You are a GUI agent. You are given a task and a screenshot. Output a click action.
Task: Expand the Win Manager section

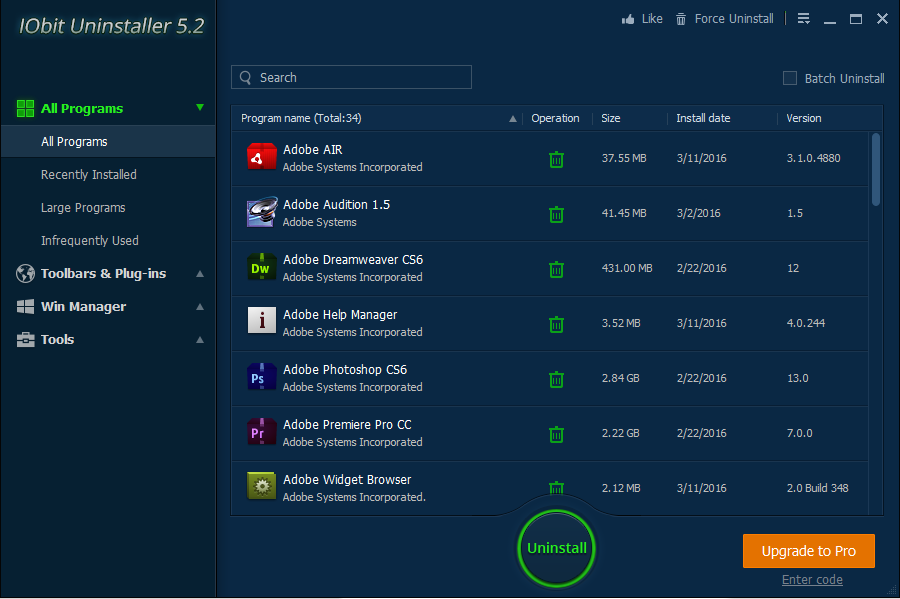[200, 307]
